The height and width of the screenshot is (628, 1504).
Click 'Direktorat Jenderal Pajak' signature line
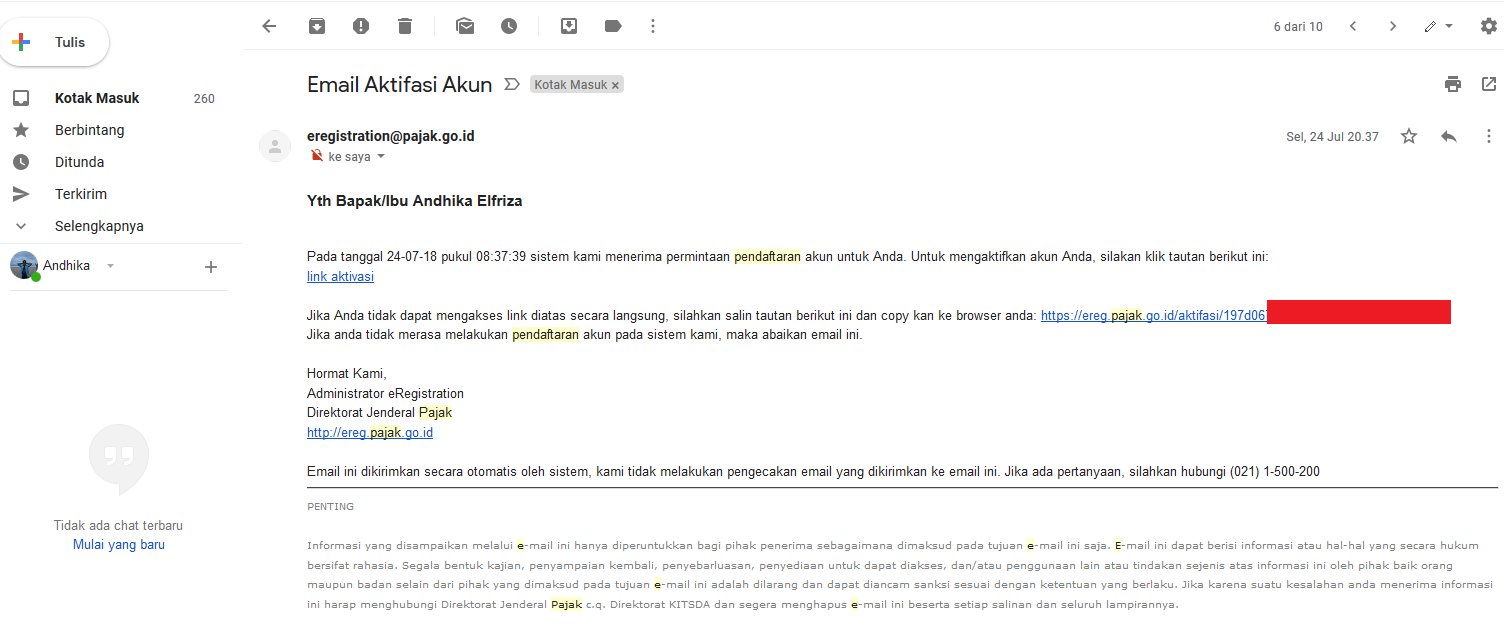click(x=380, y=413)
